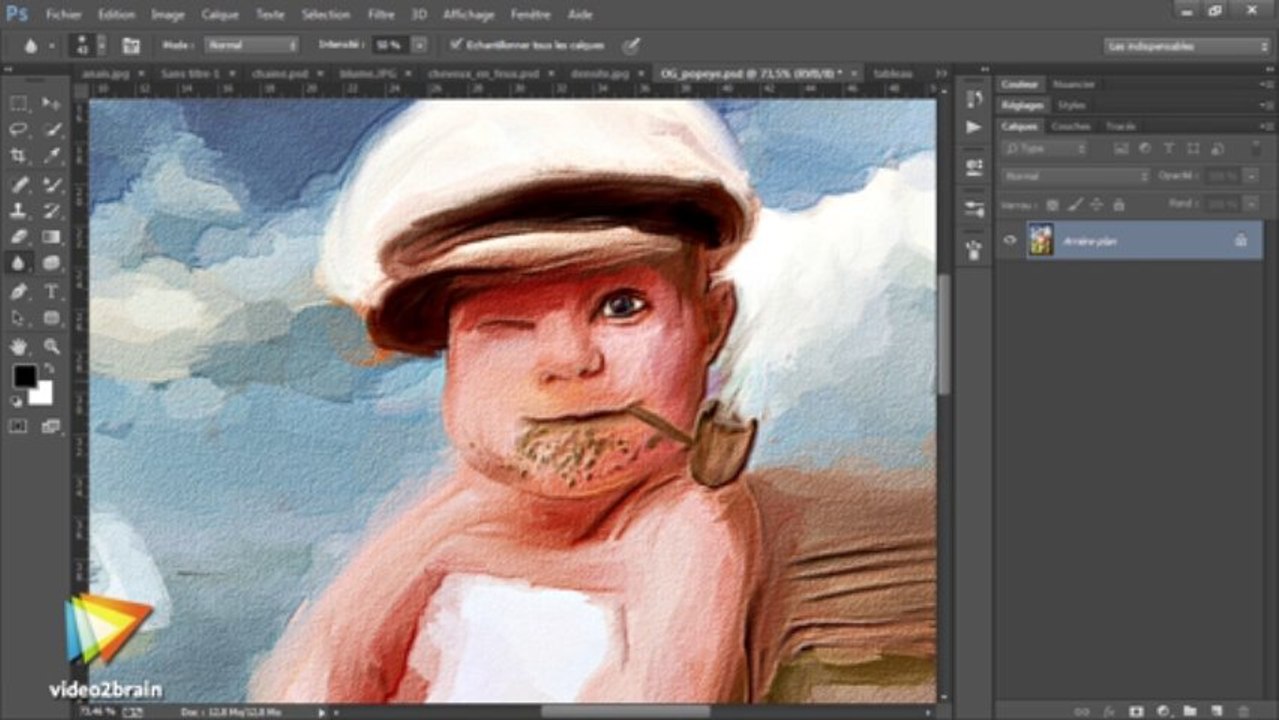Image resolution: width=1279 pixels, height=720 pixels.
Task: Select the Zoom tool
Action: [x=52, y=347]
